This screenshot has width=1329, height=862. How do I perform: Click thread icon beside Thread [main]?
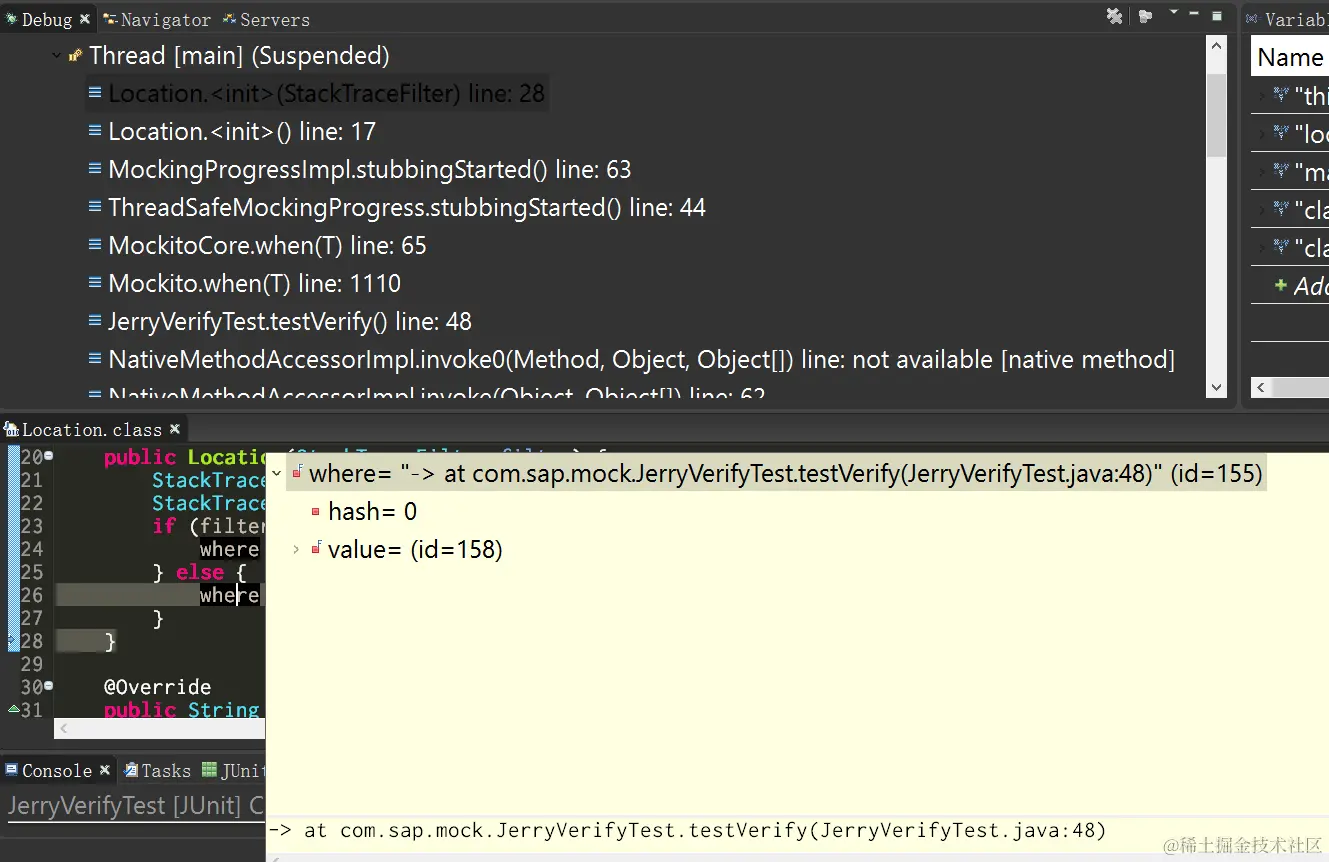(75, 56)
